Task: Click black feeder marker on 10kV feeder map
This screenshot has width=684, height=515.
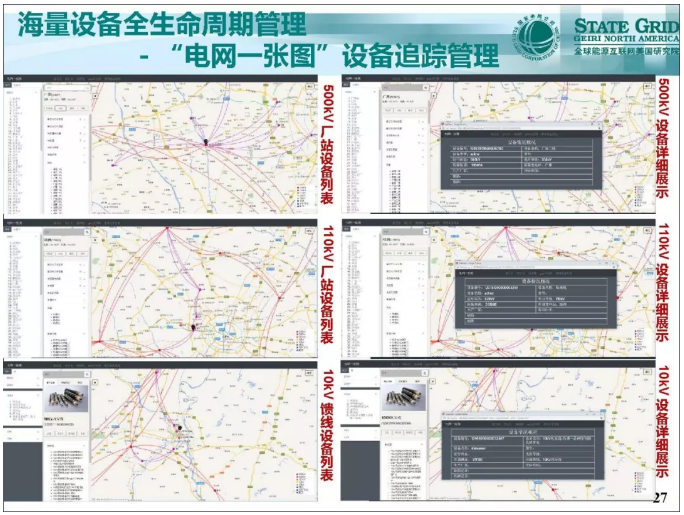Action: point(180,430)
